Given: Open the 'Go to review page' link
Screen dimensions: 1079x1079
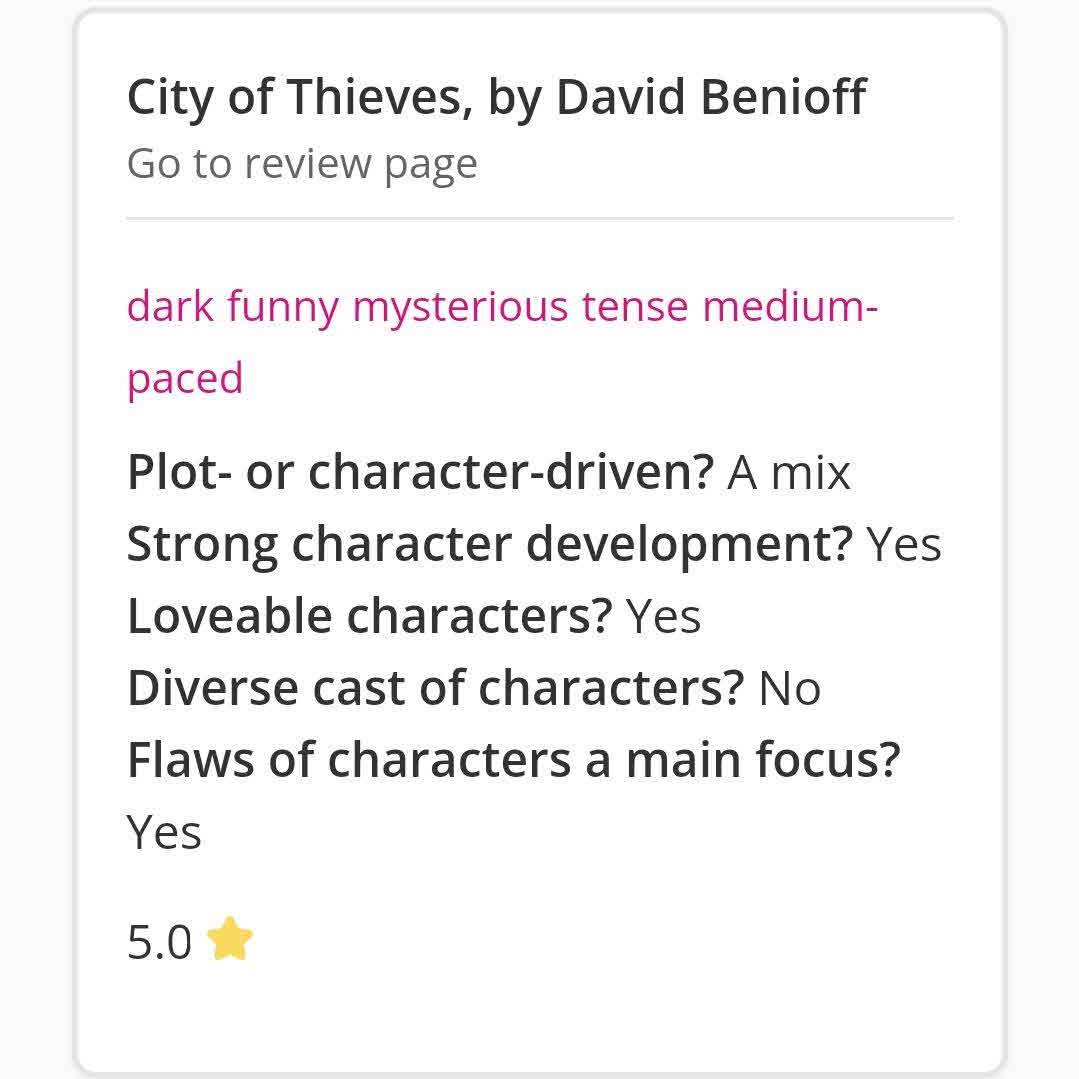Looking at the screenshot, I should (x=302, y=163).
